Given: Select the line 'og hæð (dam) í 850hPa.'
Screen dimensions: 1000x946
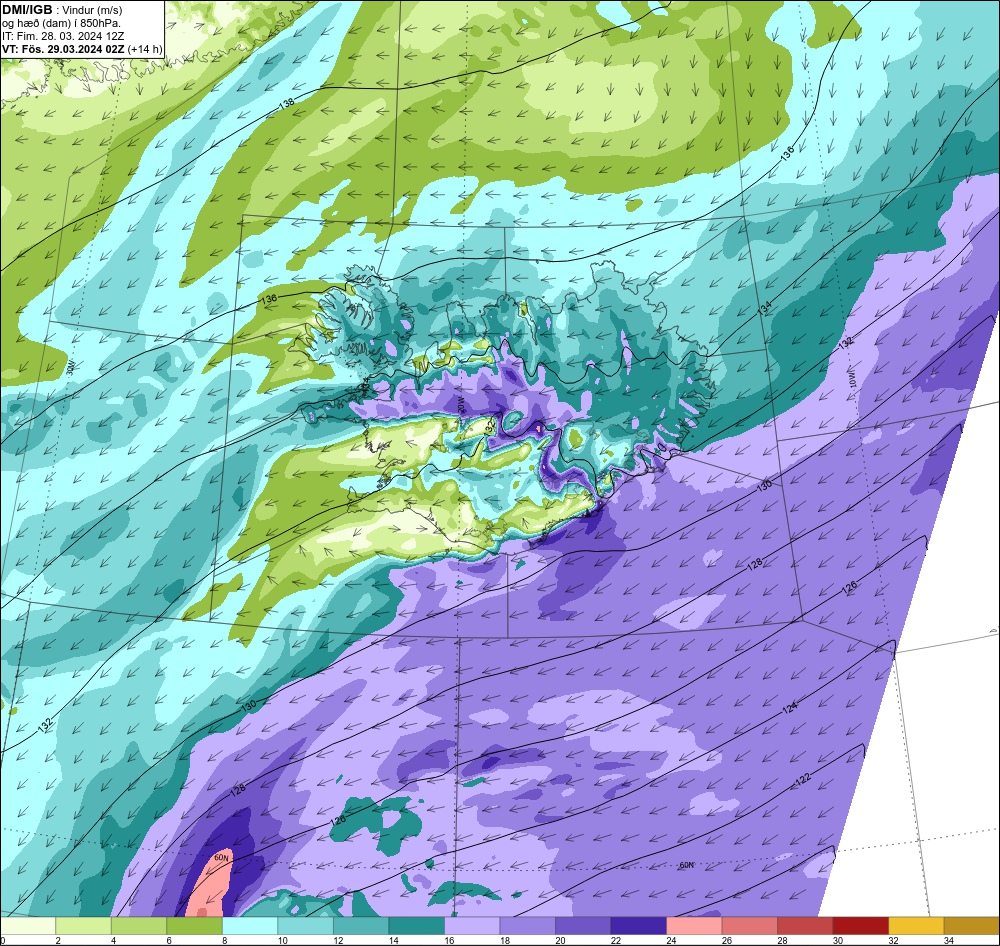Looking at the screenshot, I should [x=62, y=23].
